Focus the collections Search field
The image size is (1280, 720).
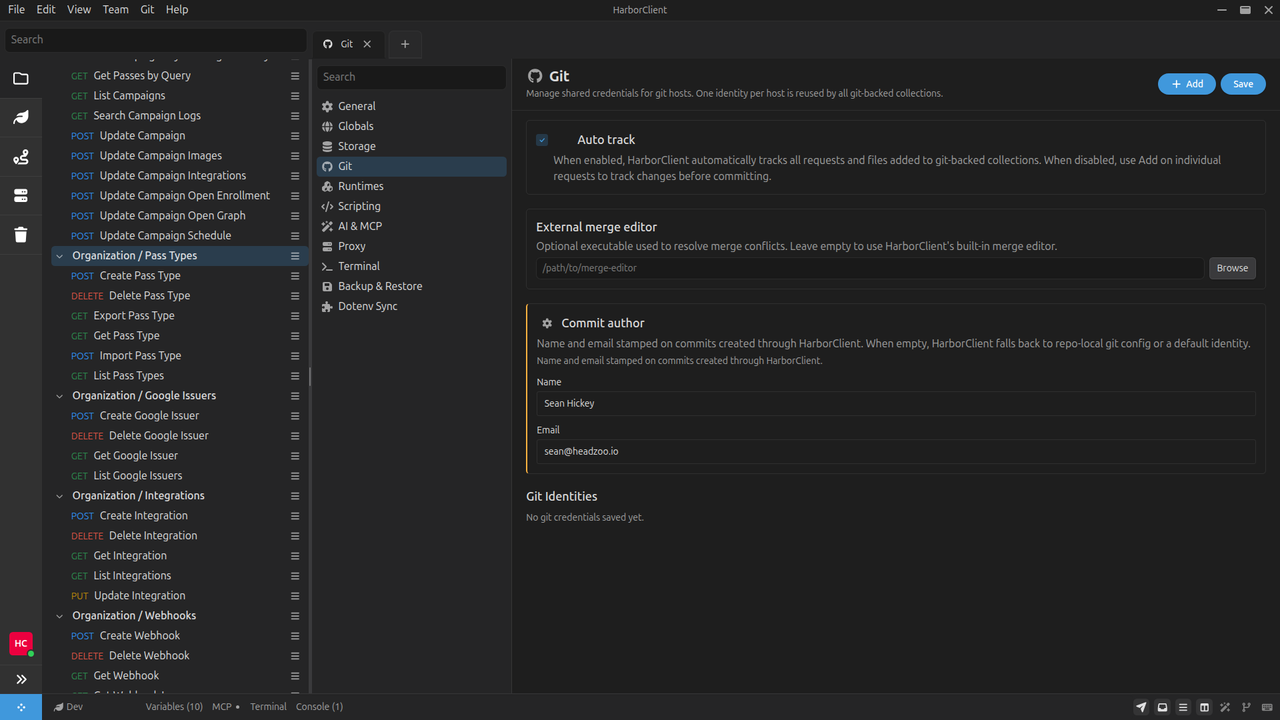[x=155, y=40]
